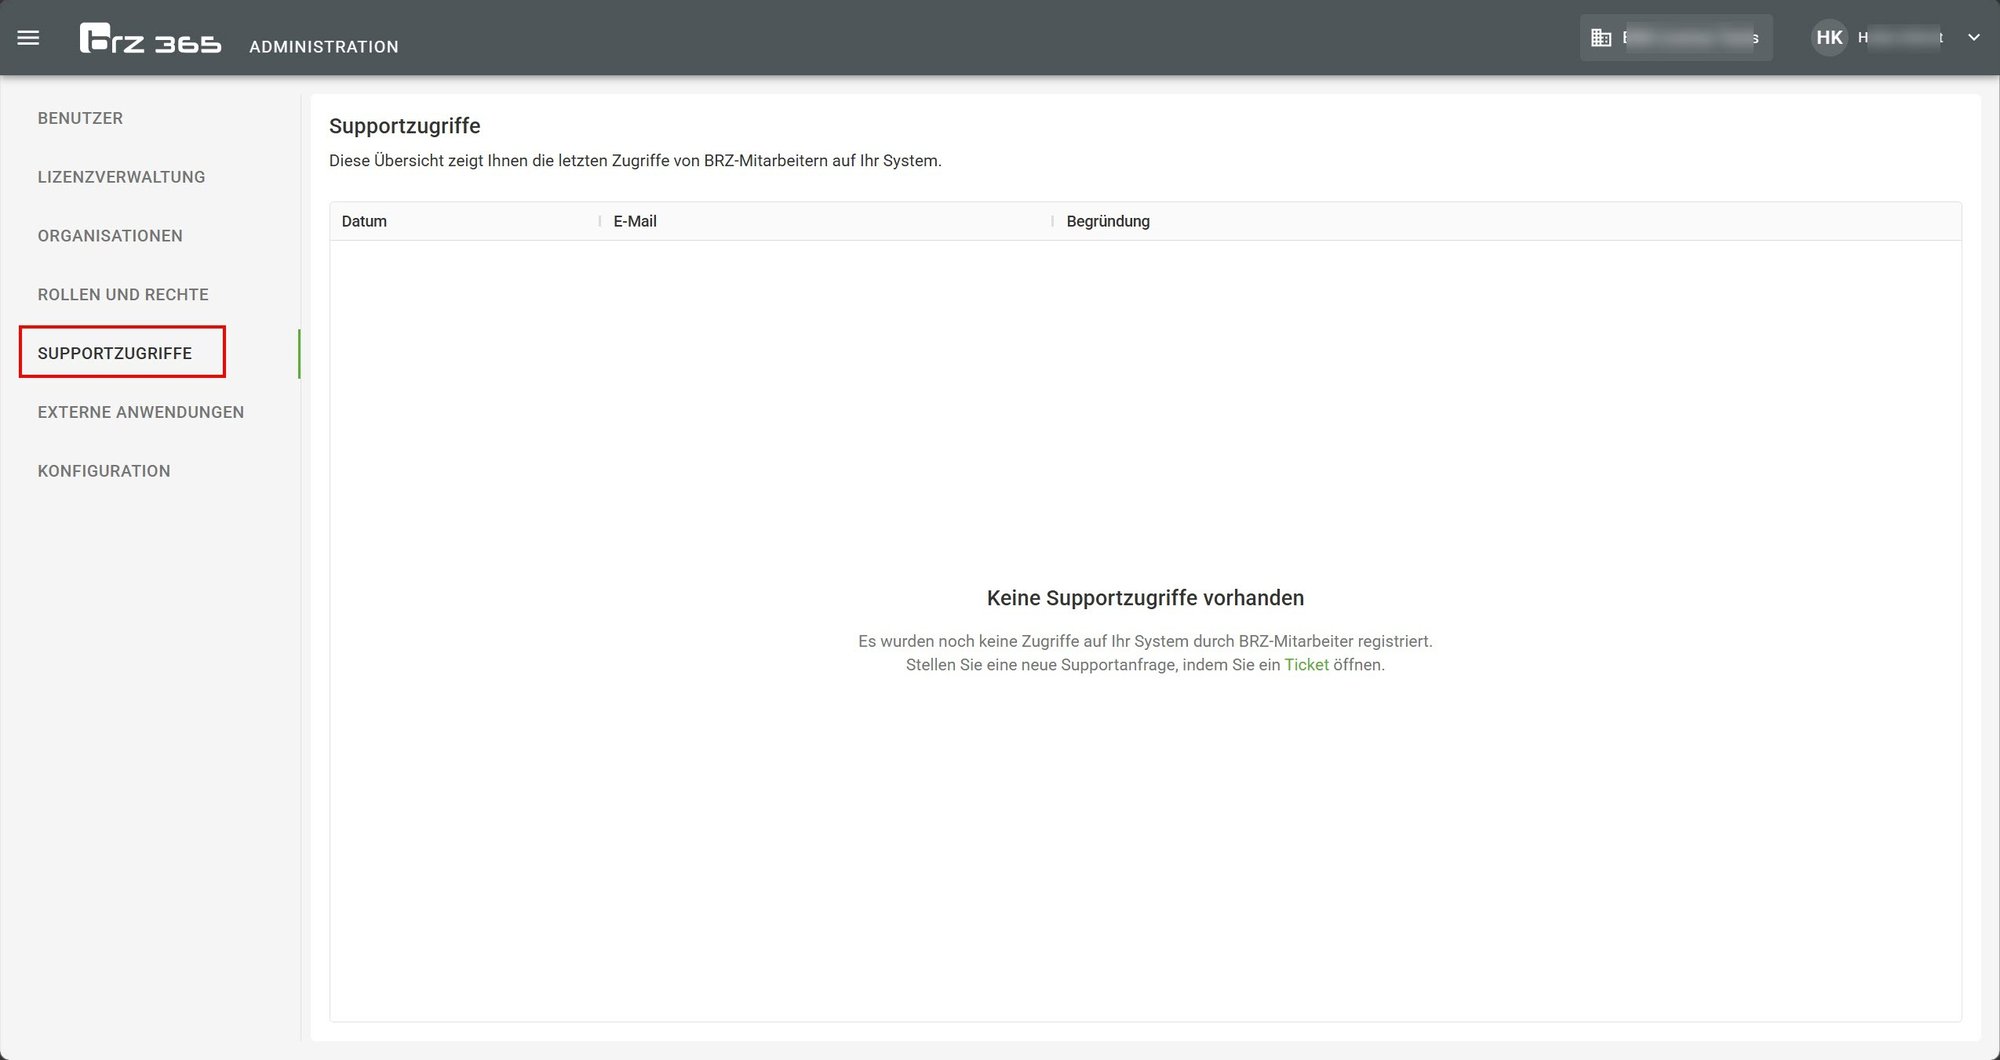Click the Administration title in header
The image size is (2000, 1060).
point(324,46)
